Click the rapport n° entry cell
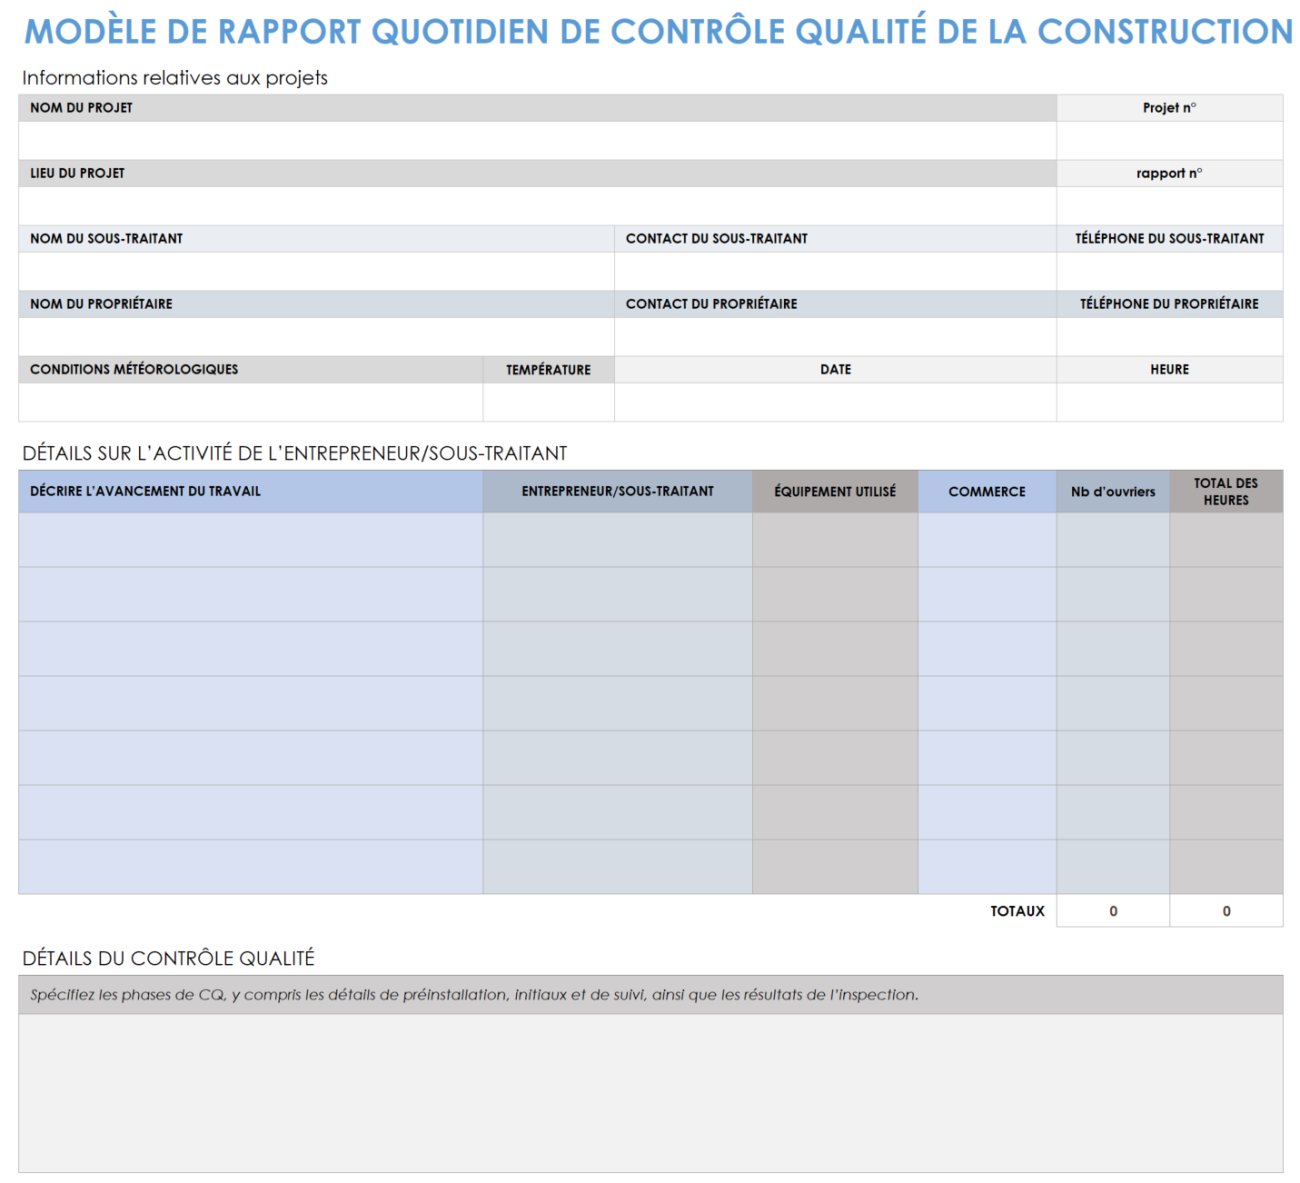This screenshot has height=1183, width=1300. coord(1169,205)
